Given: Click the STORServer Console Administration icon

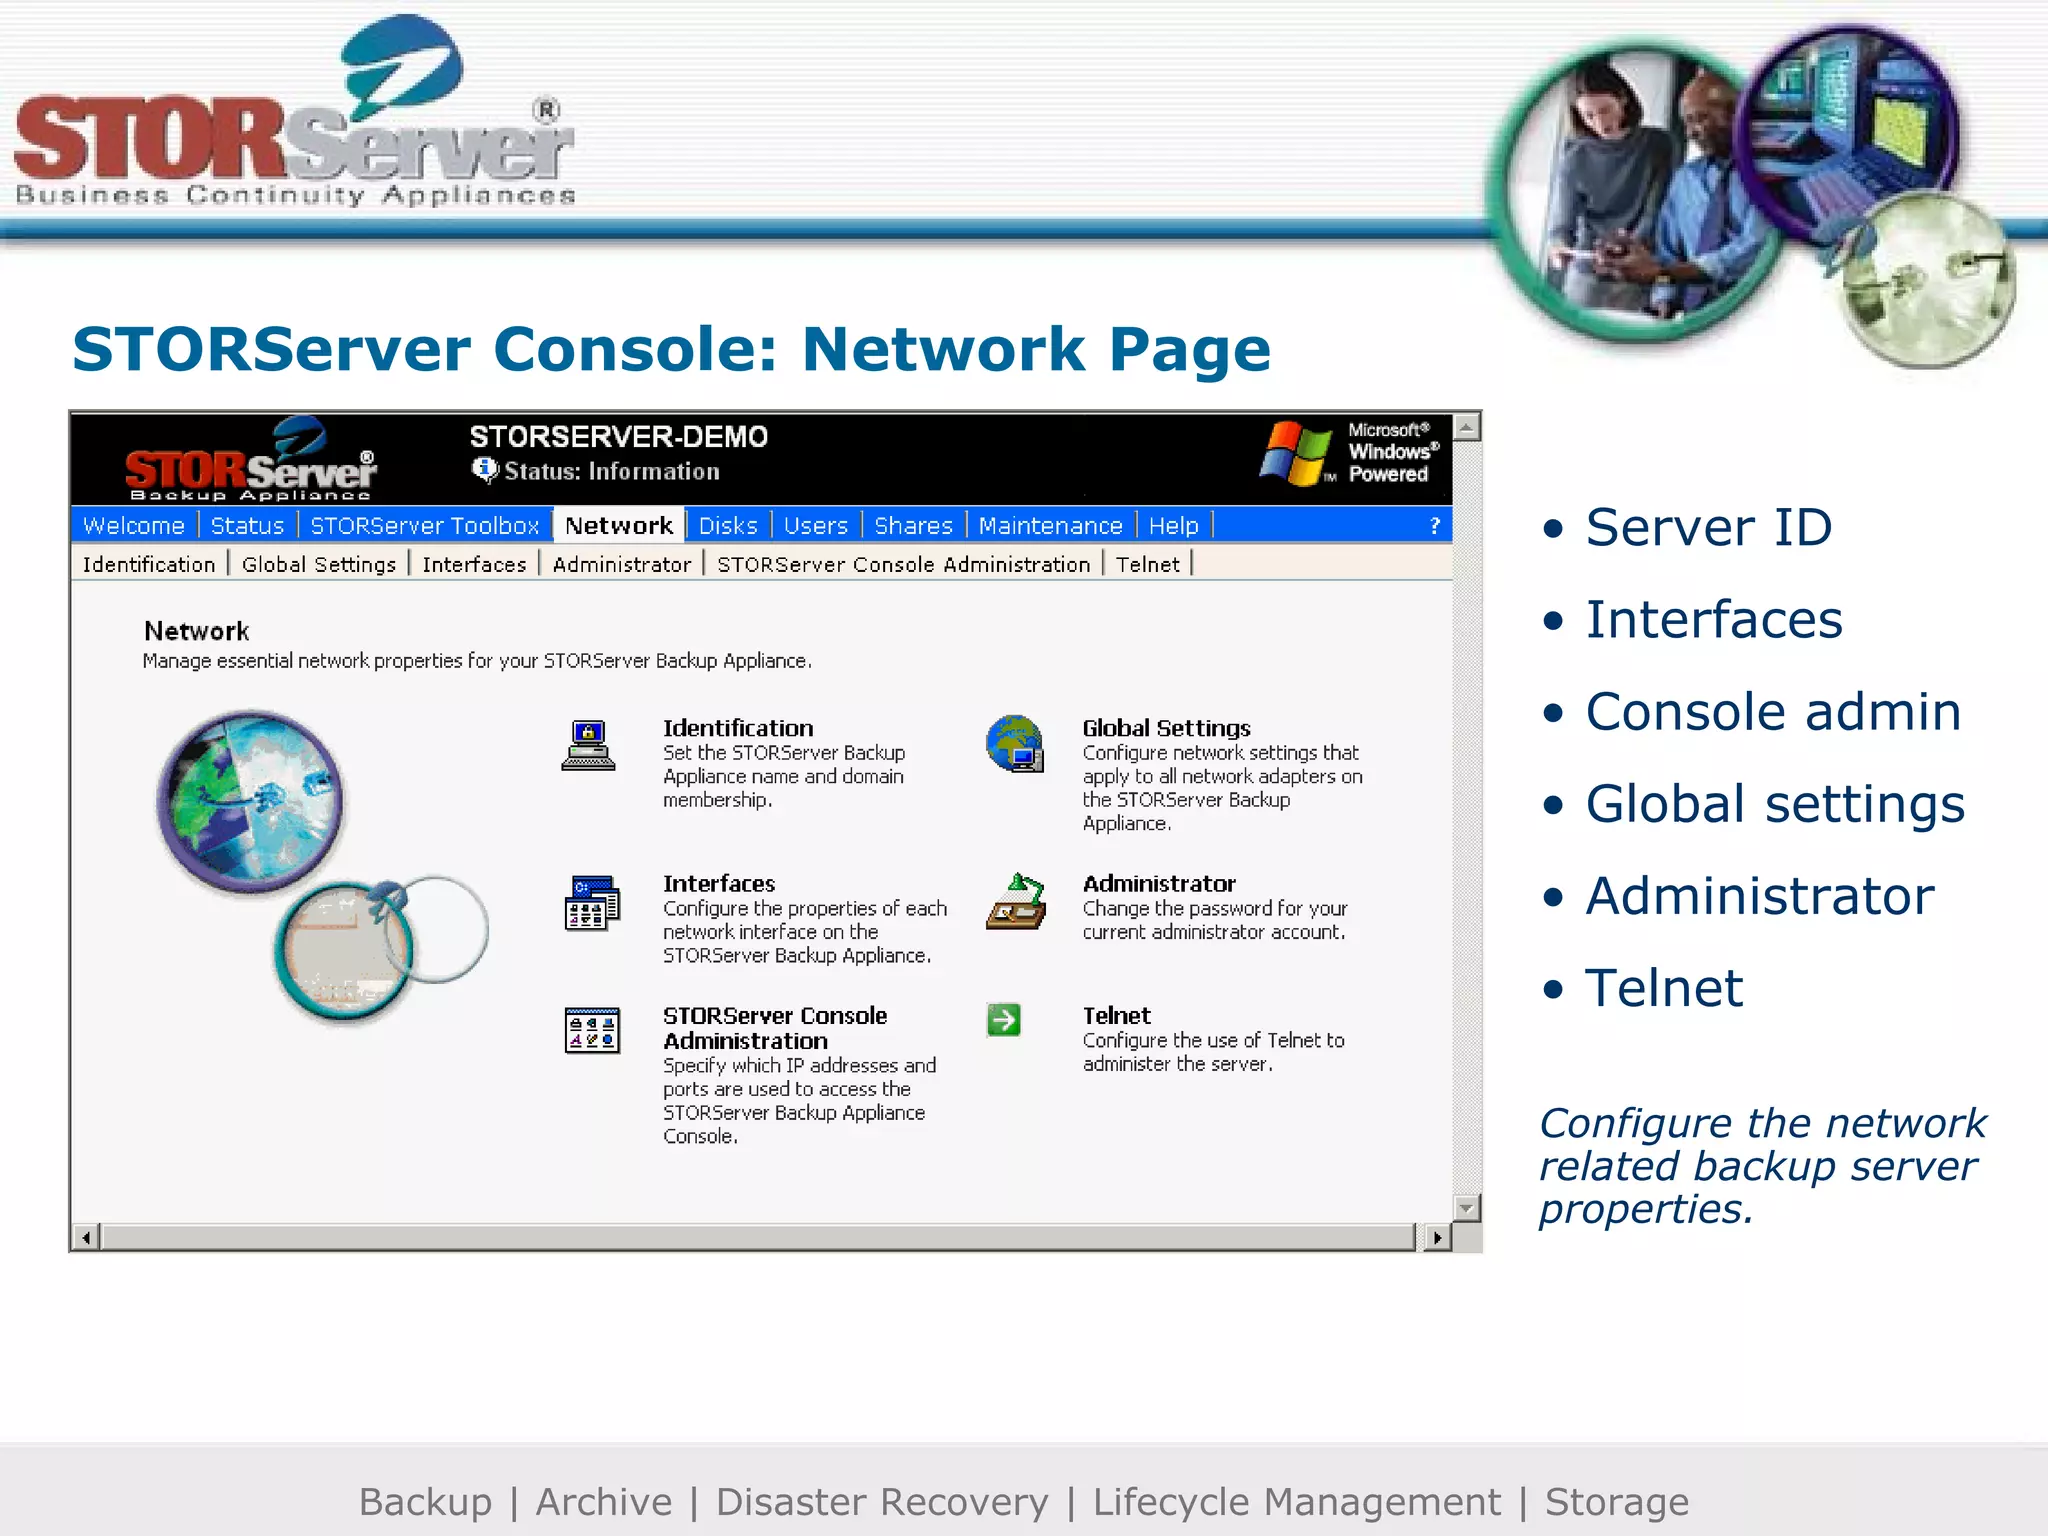Looking at the screenshot, I should (592, 1030).
